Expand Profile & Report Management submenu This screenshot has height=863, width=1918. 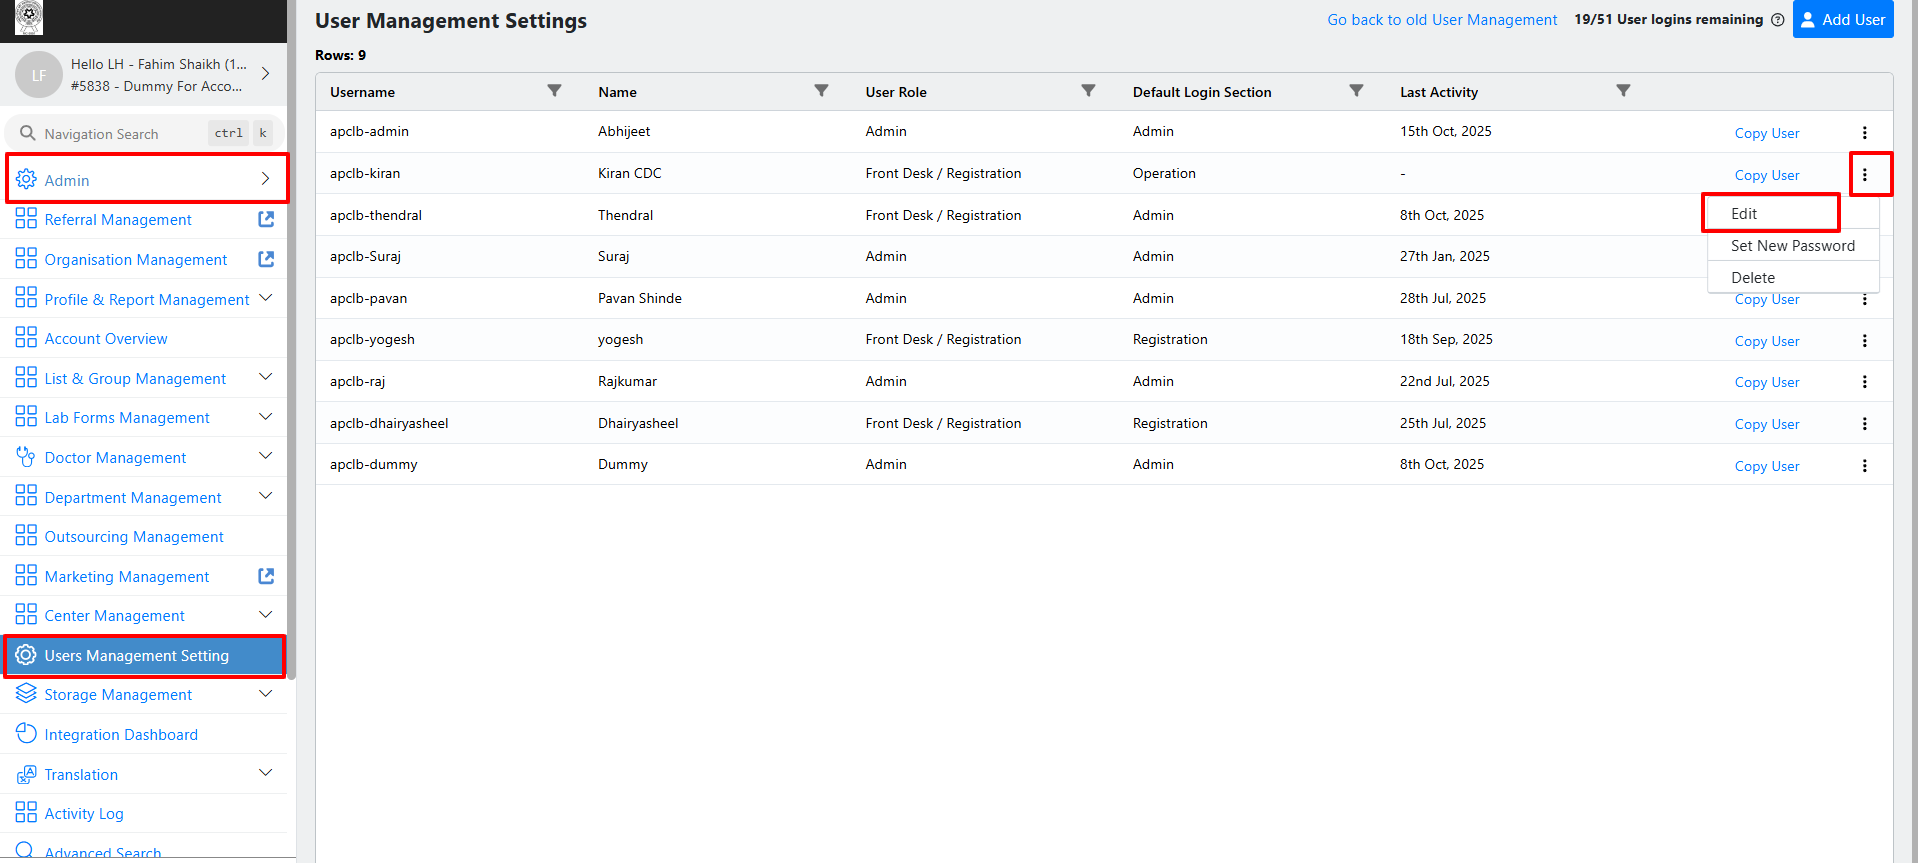[266, 298]
